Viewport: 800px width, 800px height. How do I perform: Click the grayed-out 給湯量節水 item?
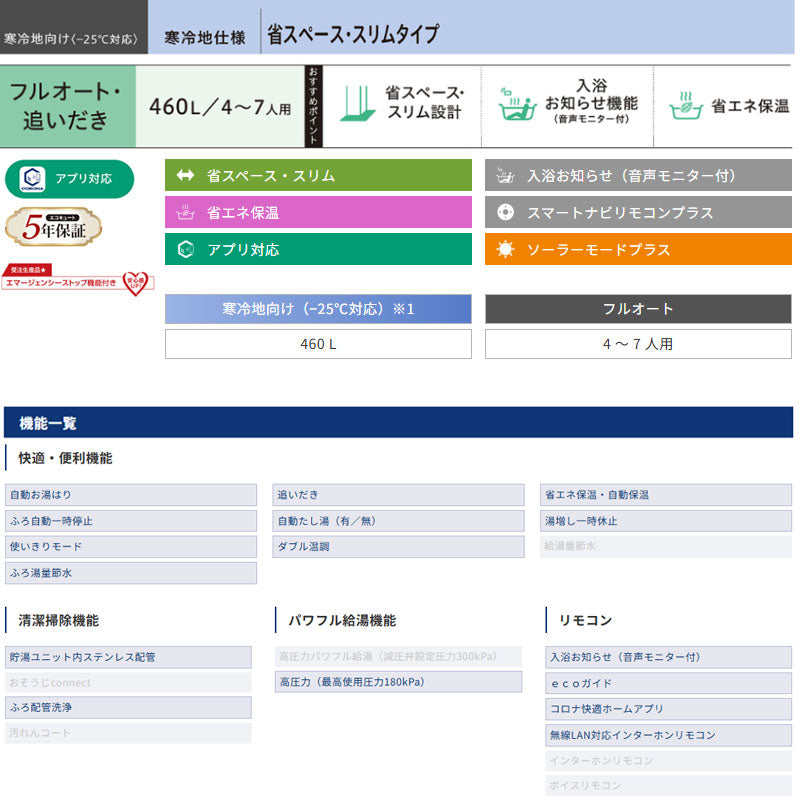(666, 546)
